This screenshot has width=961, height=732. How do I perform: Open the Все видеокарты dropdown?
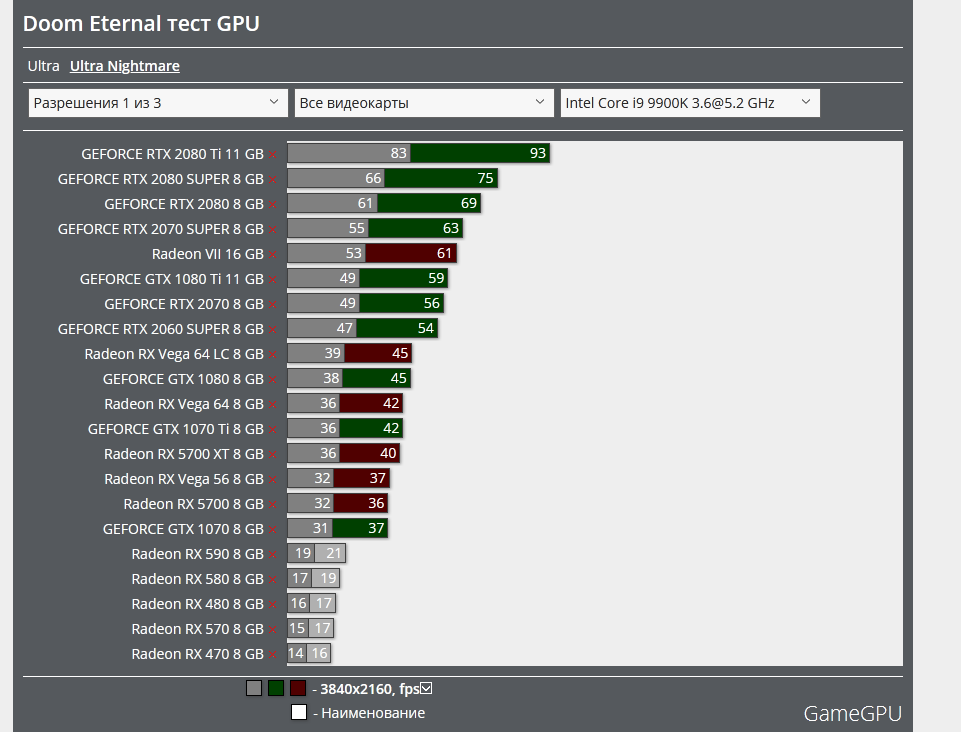point(423,102)
